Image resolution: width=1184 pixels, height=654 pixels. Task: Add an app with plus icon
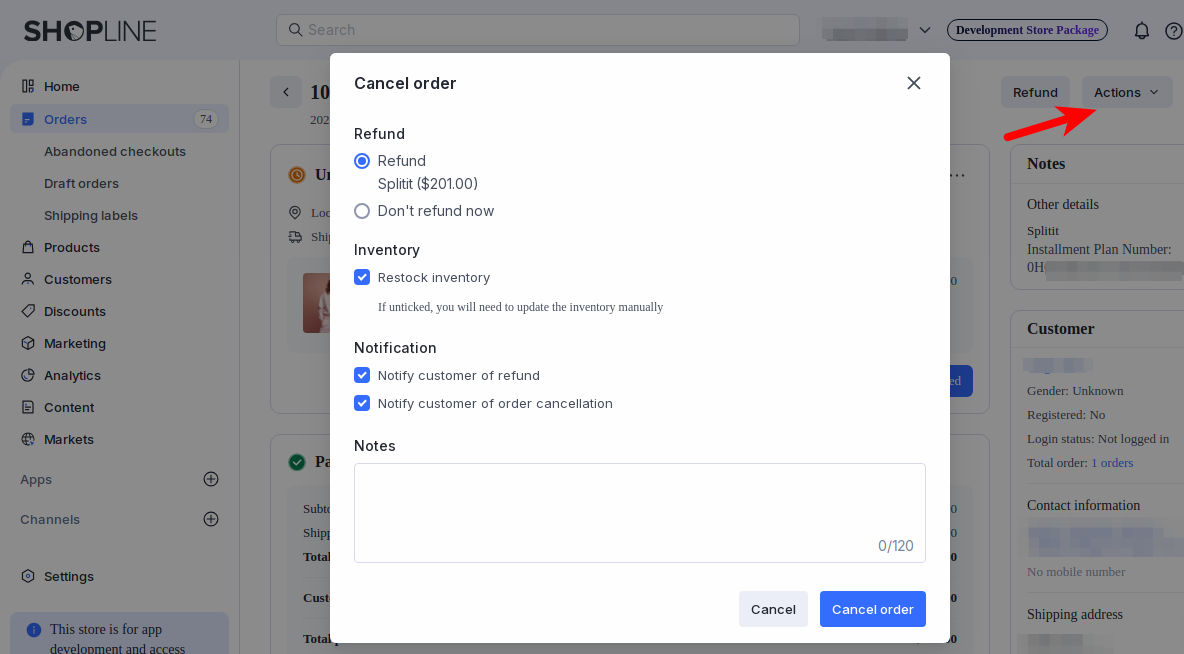211,479
